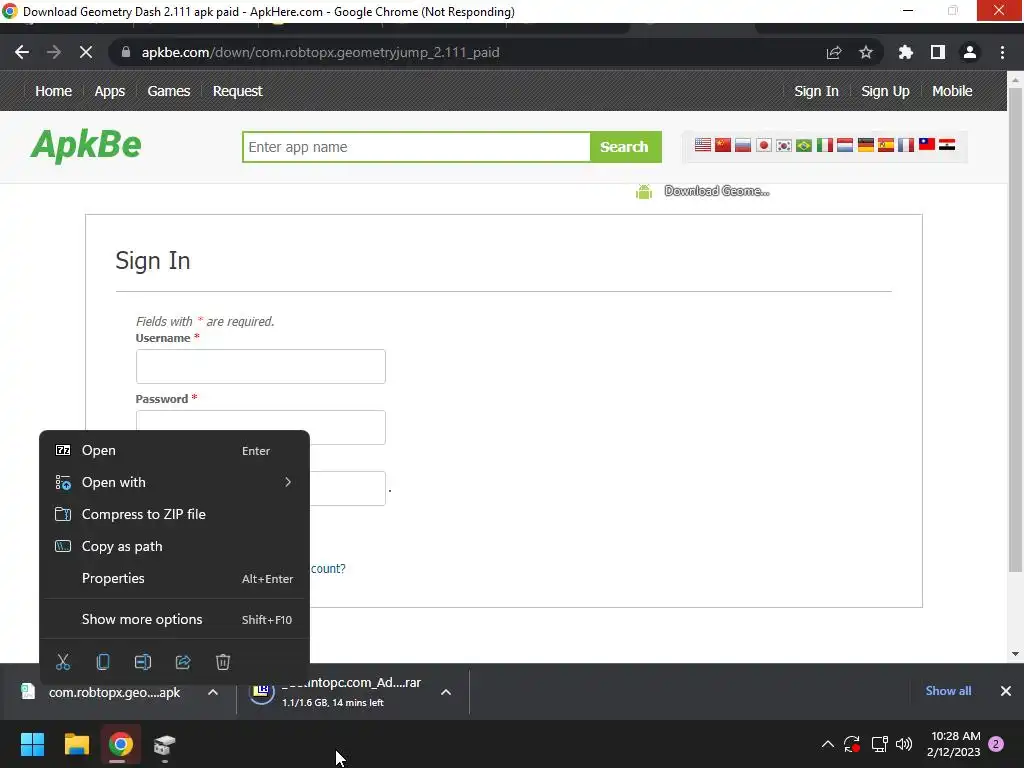Open the Home navigation tab

[x=54, y=91]
